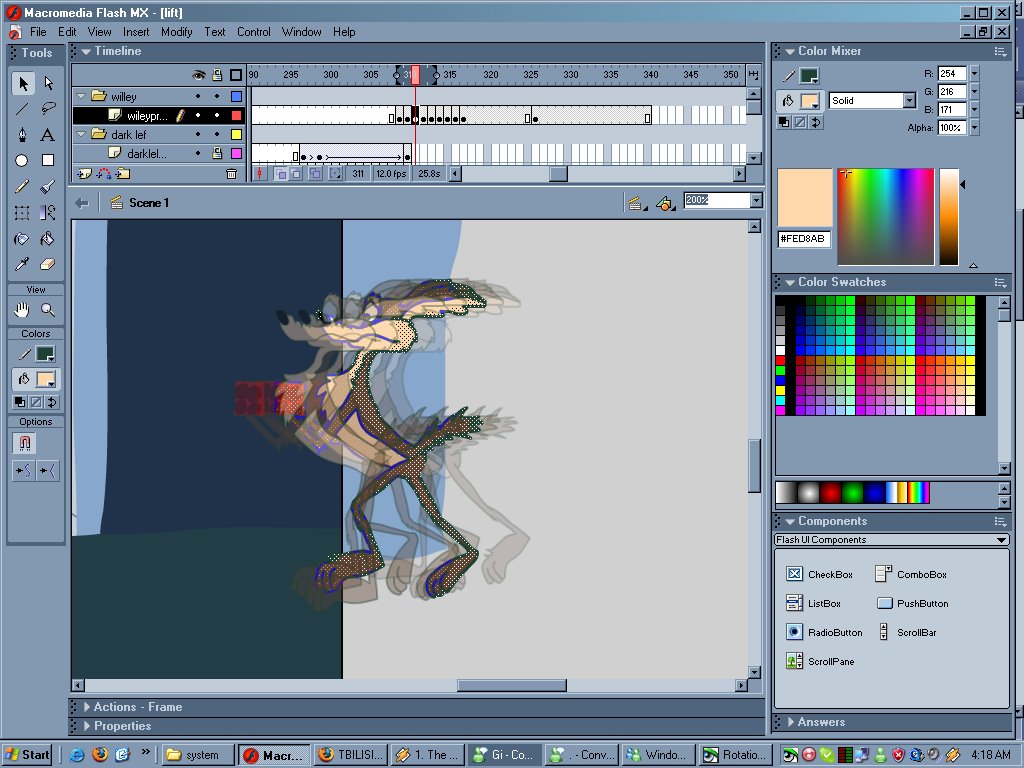Select the Pencil tool
Screen dimensions: 1024x768
click(x=22, y=187)
